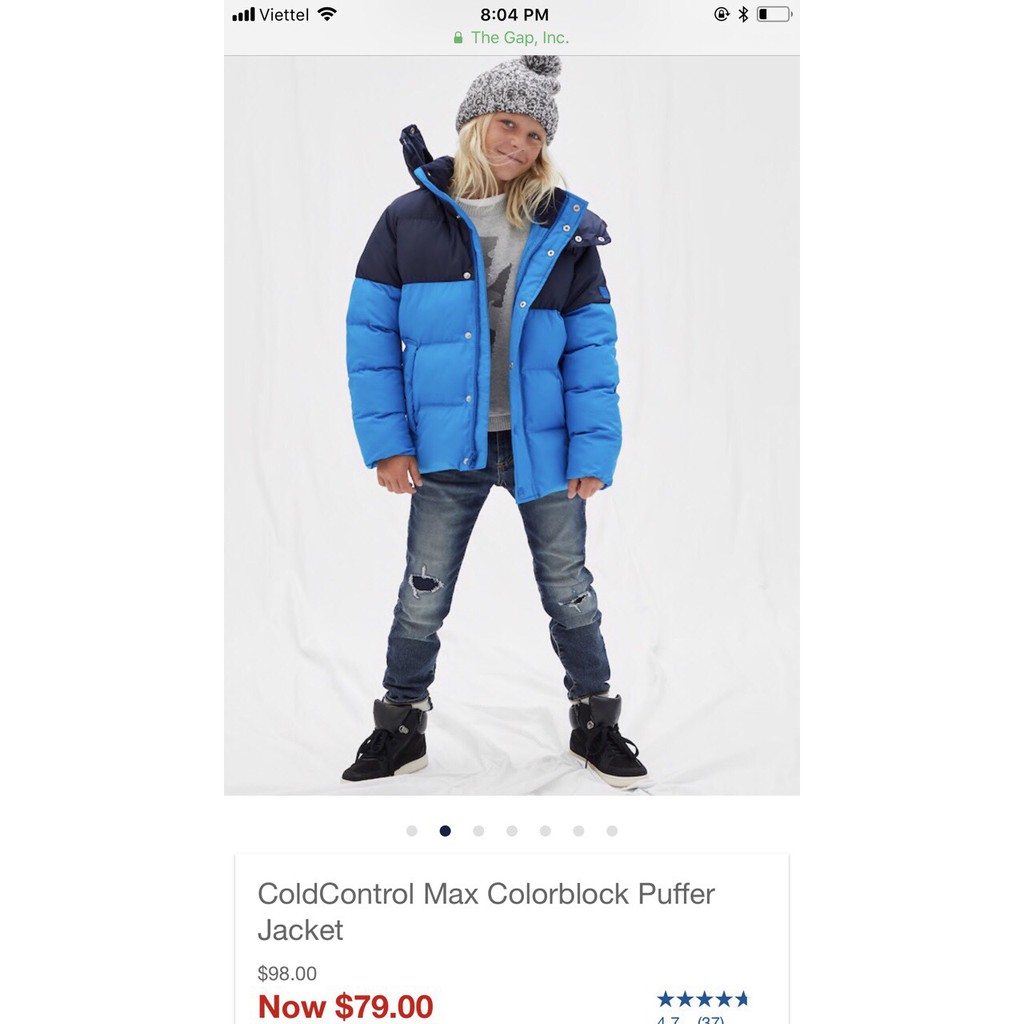
Task: Select the last image carousel dot
Action: coord(611,831)
